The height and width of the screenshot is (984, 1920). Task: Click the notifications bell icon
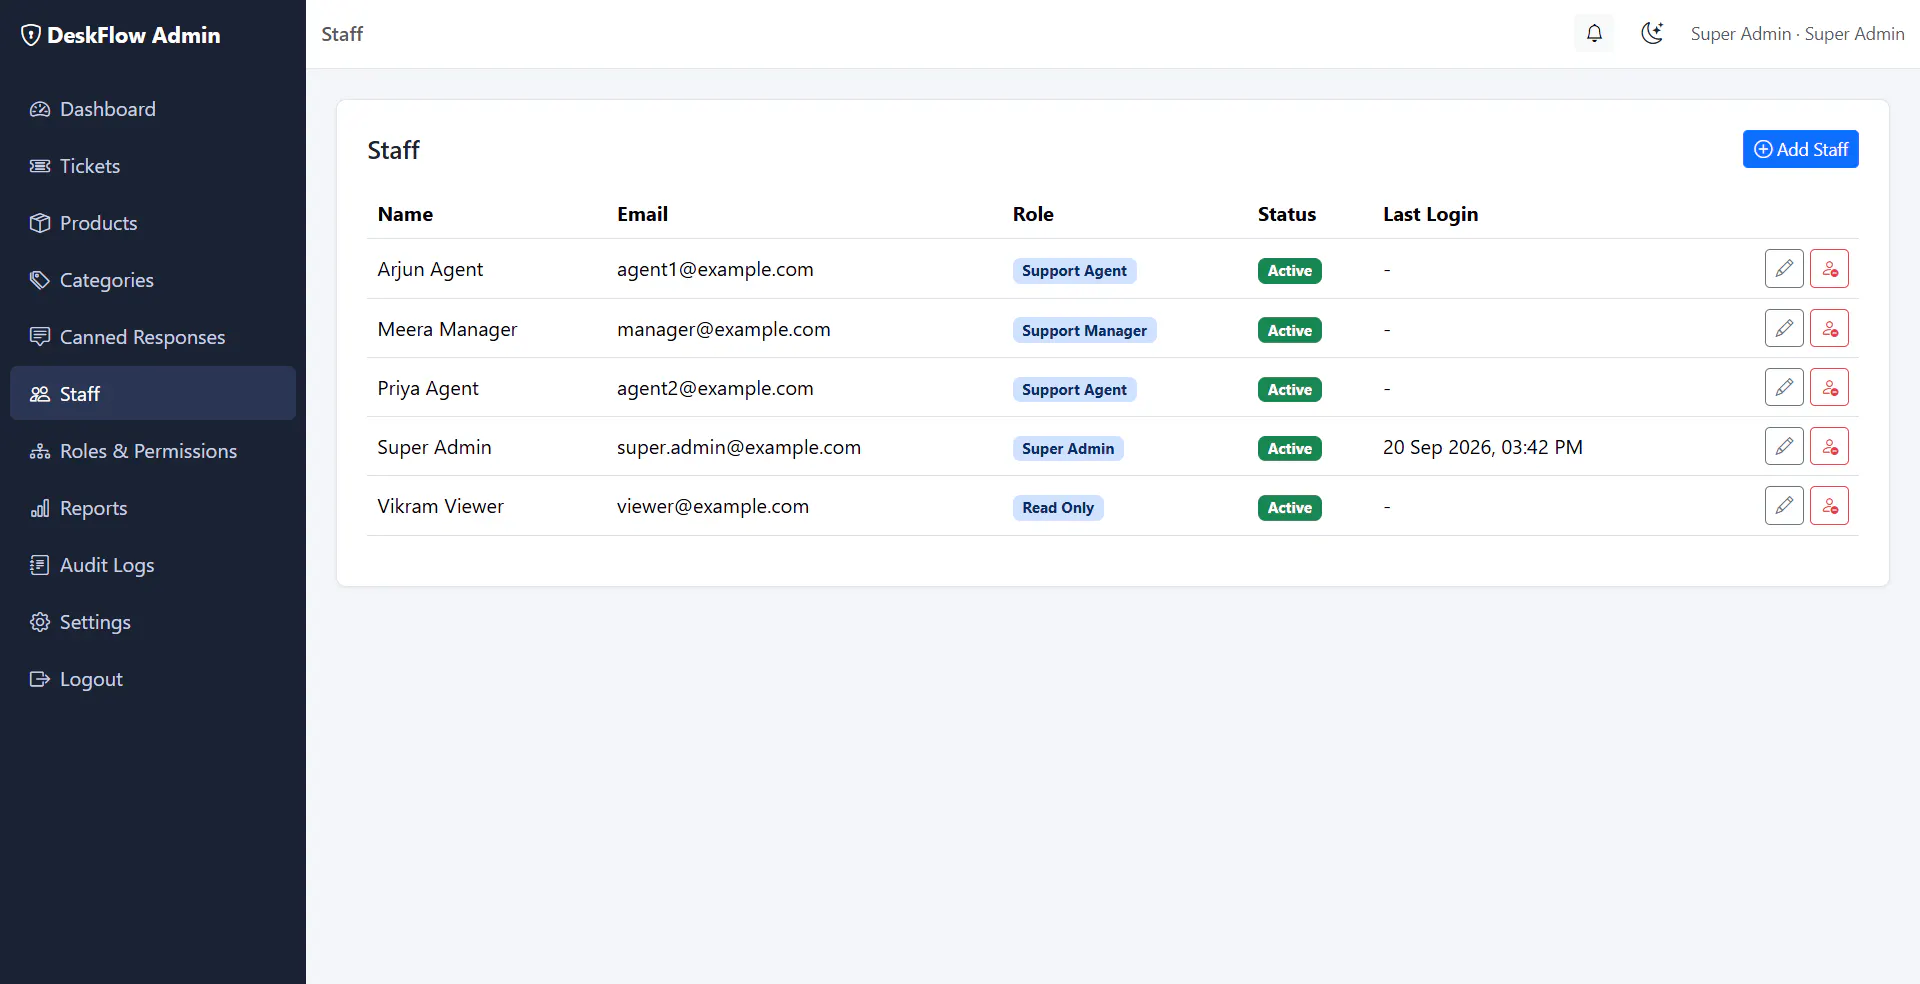(x=1594, y=33)
